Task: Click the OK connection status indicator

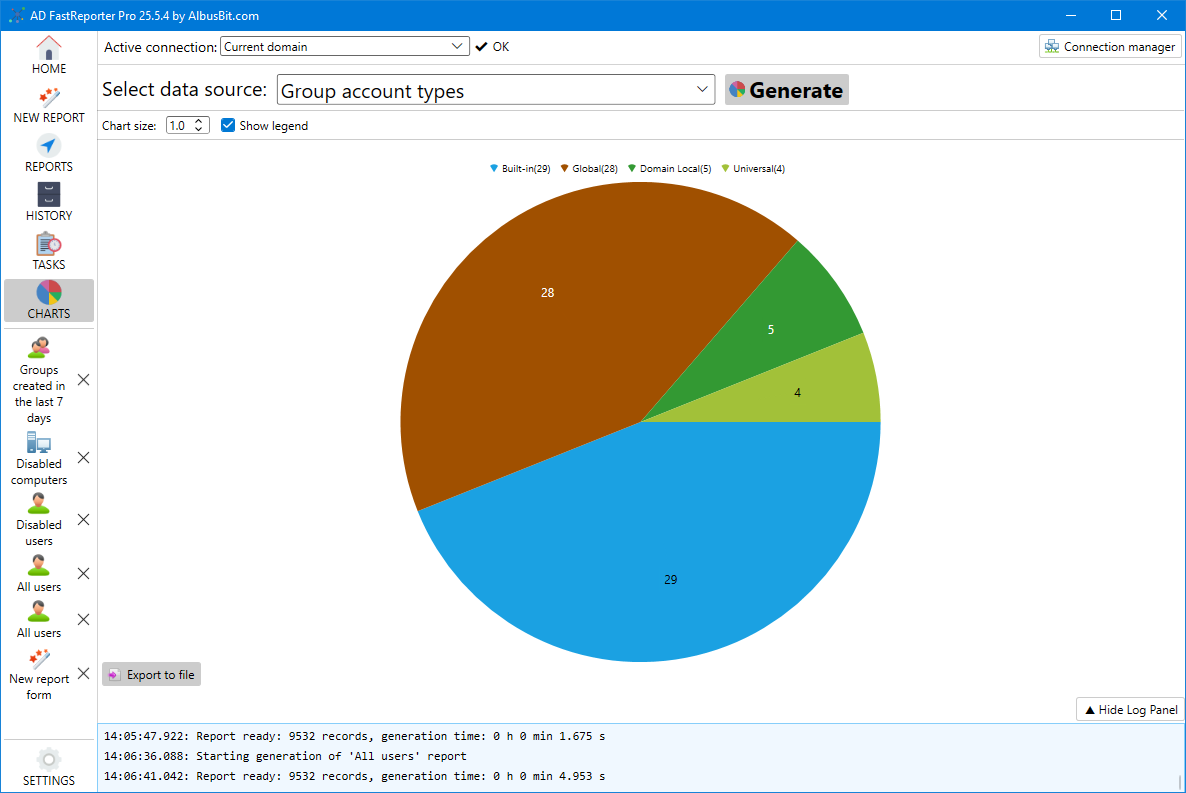Action: pos(492,46)
